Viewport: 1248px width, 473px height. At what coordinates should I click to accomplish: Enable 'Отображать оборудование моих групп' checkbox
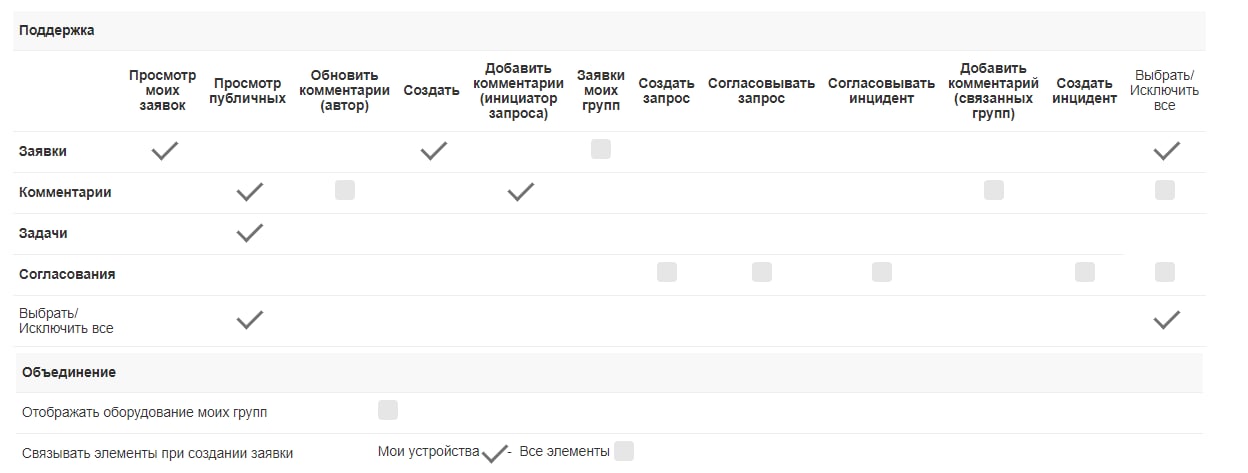click(388, 410)
